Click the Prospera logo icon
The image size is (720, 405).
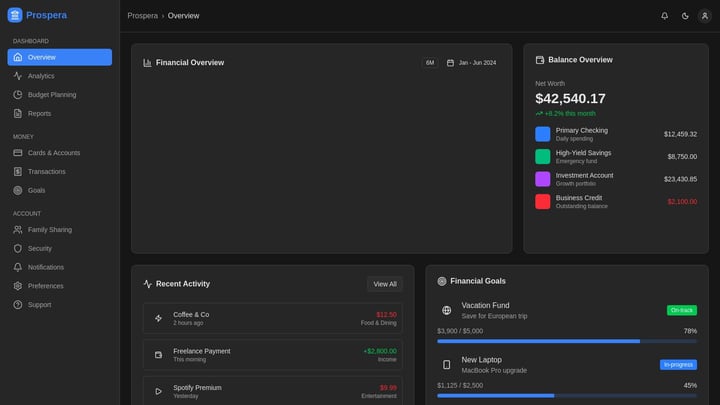point(14,15)
